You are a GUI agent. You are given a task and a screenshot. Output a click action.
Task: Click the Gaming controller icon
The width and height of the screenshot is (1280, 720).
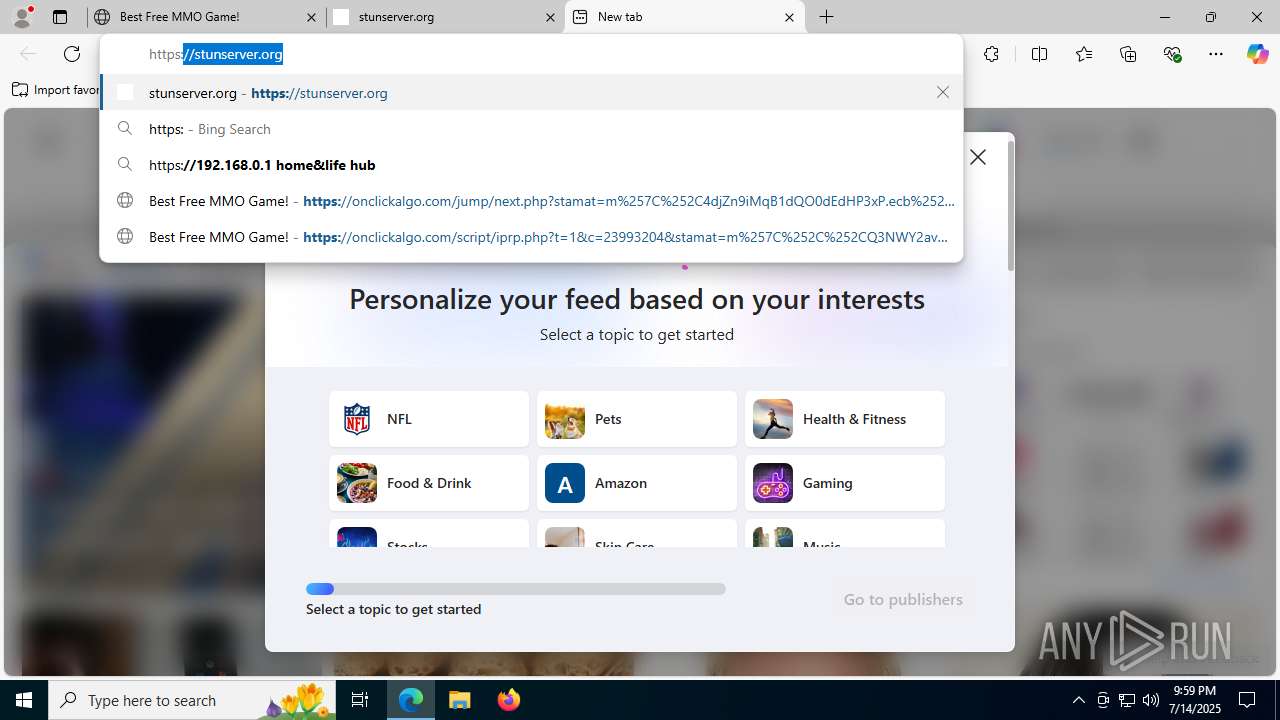tap(773, 483)
